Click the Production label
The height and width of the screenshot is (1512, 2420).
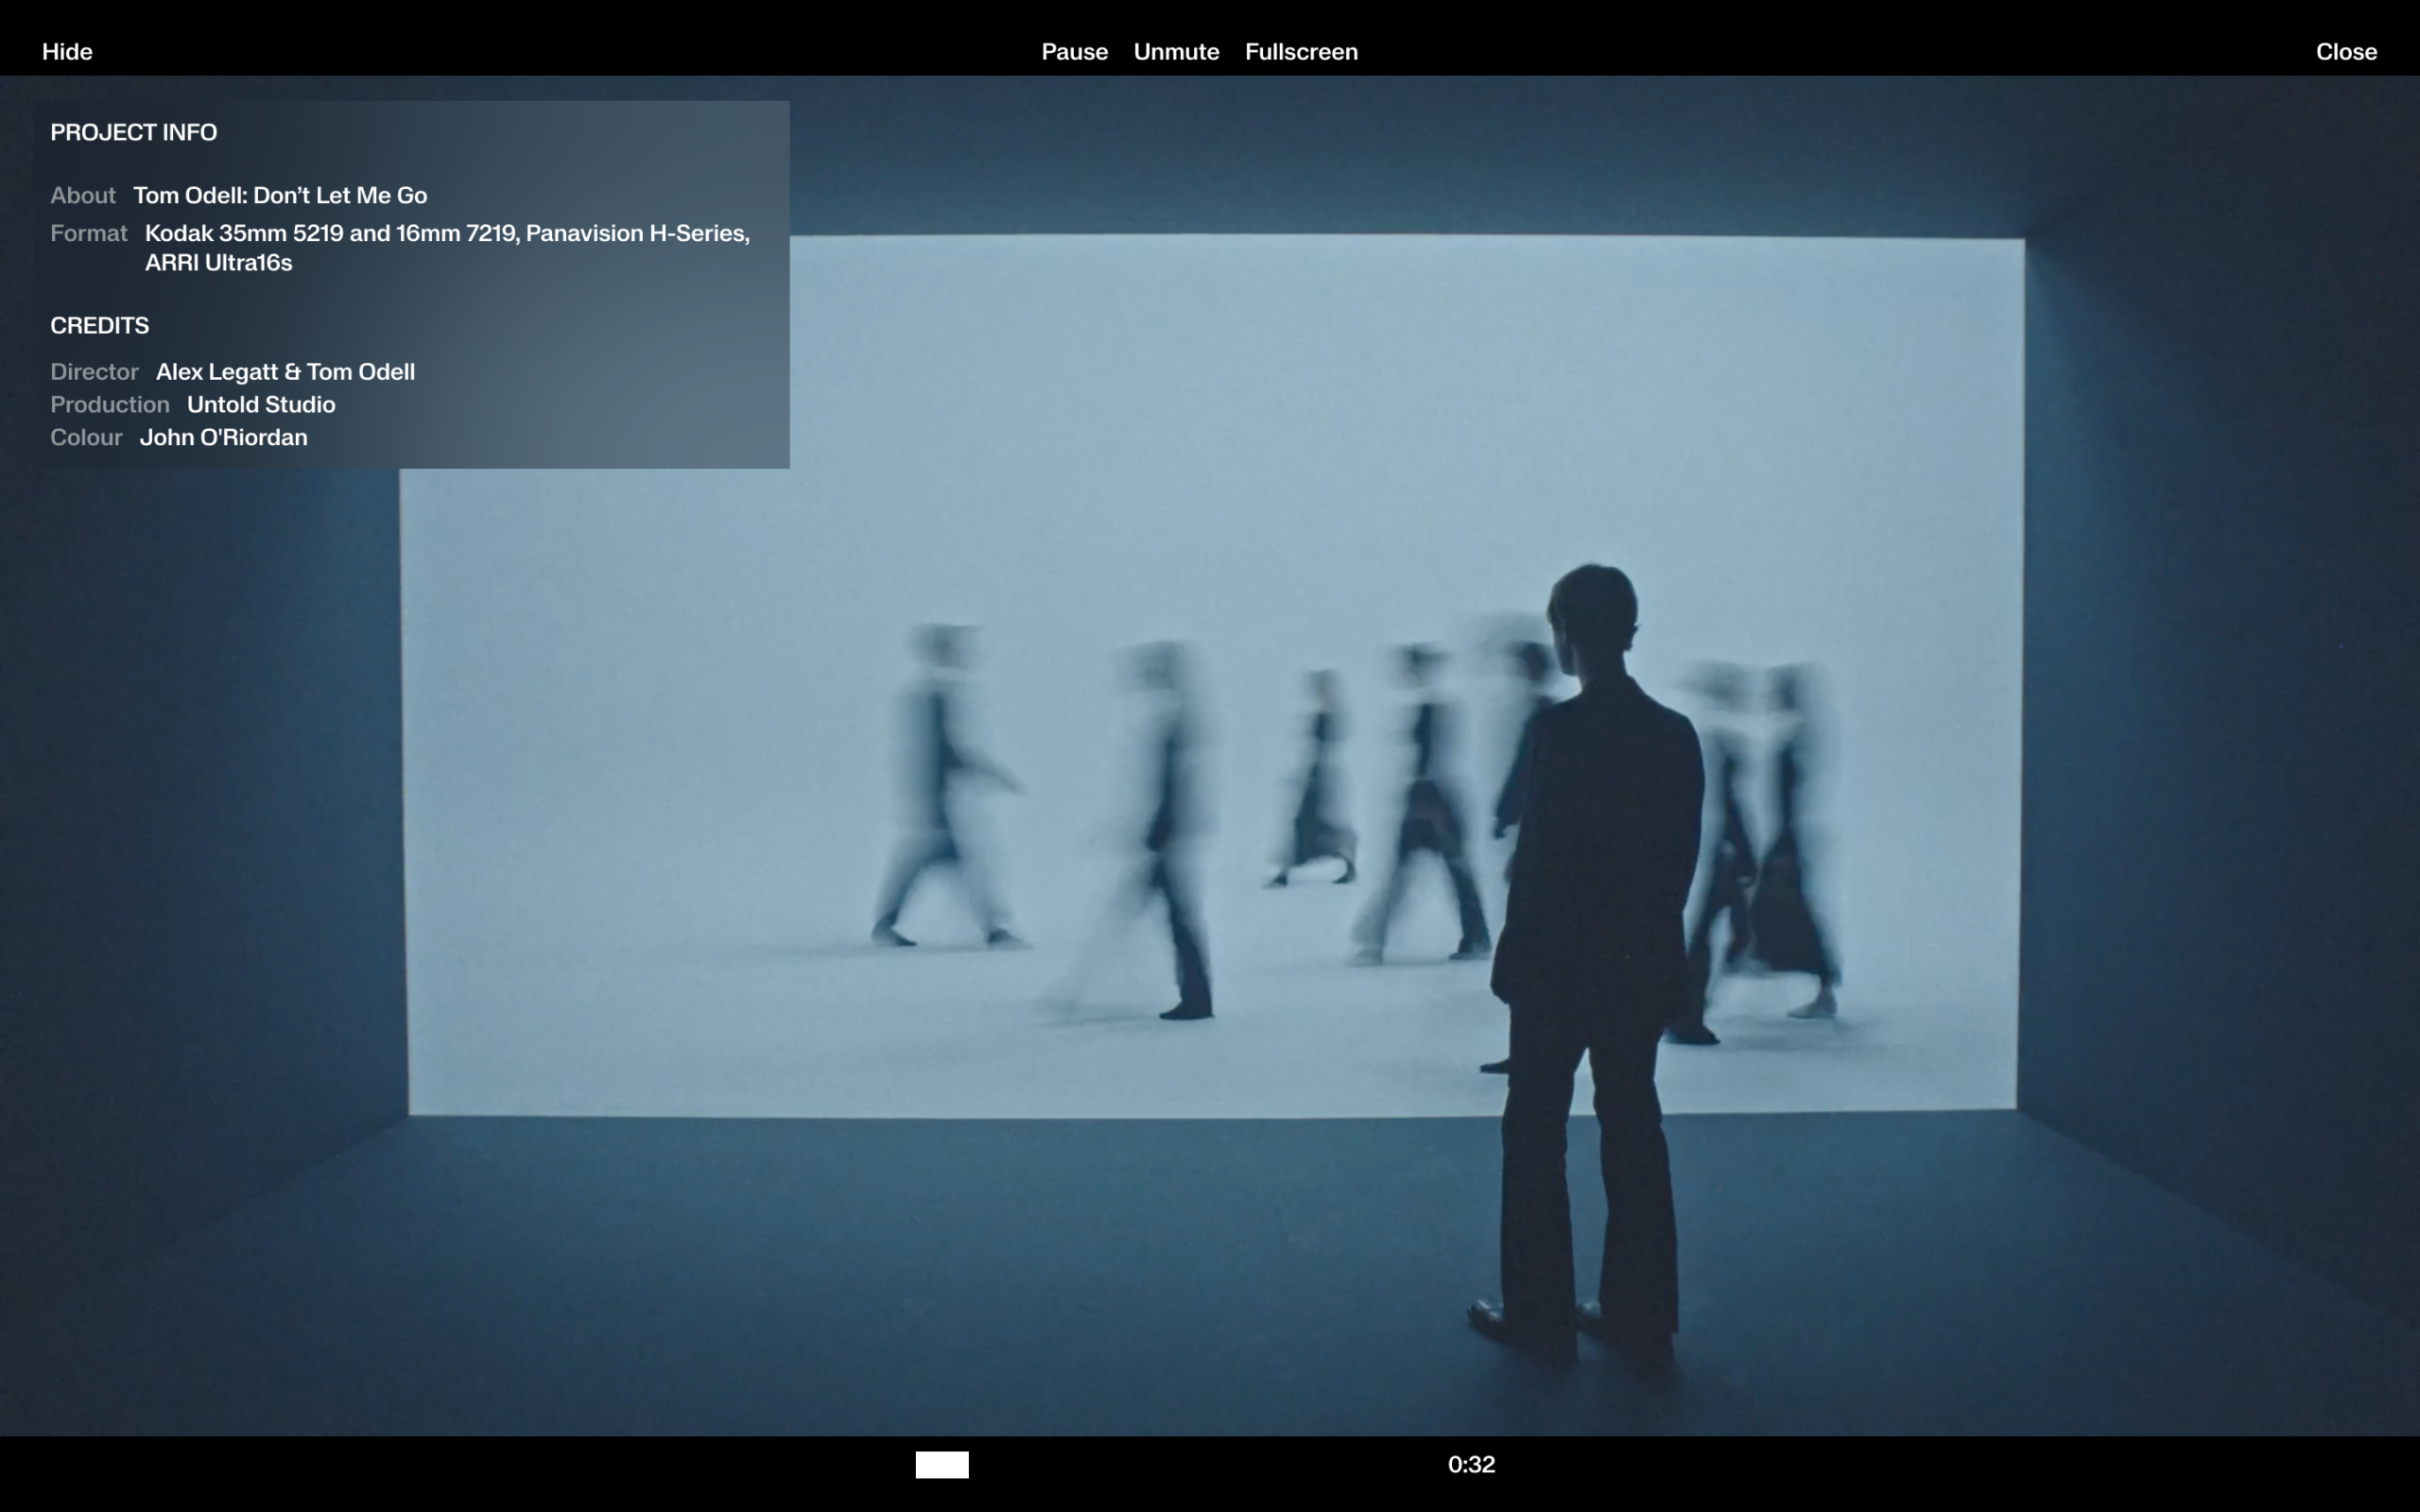click(110, 405)
